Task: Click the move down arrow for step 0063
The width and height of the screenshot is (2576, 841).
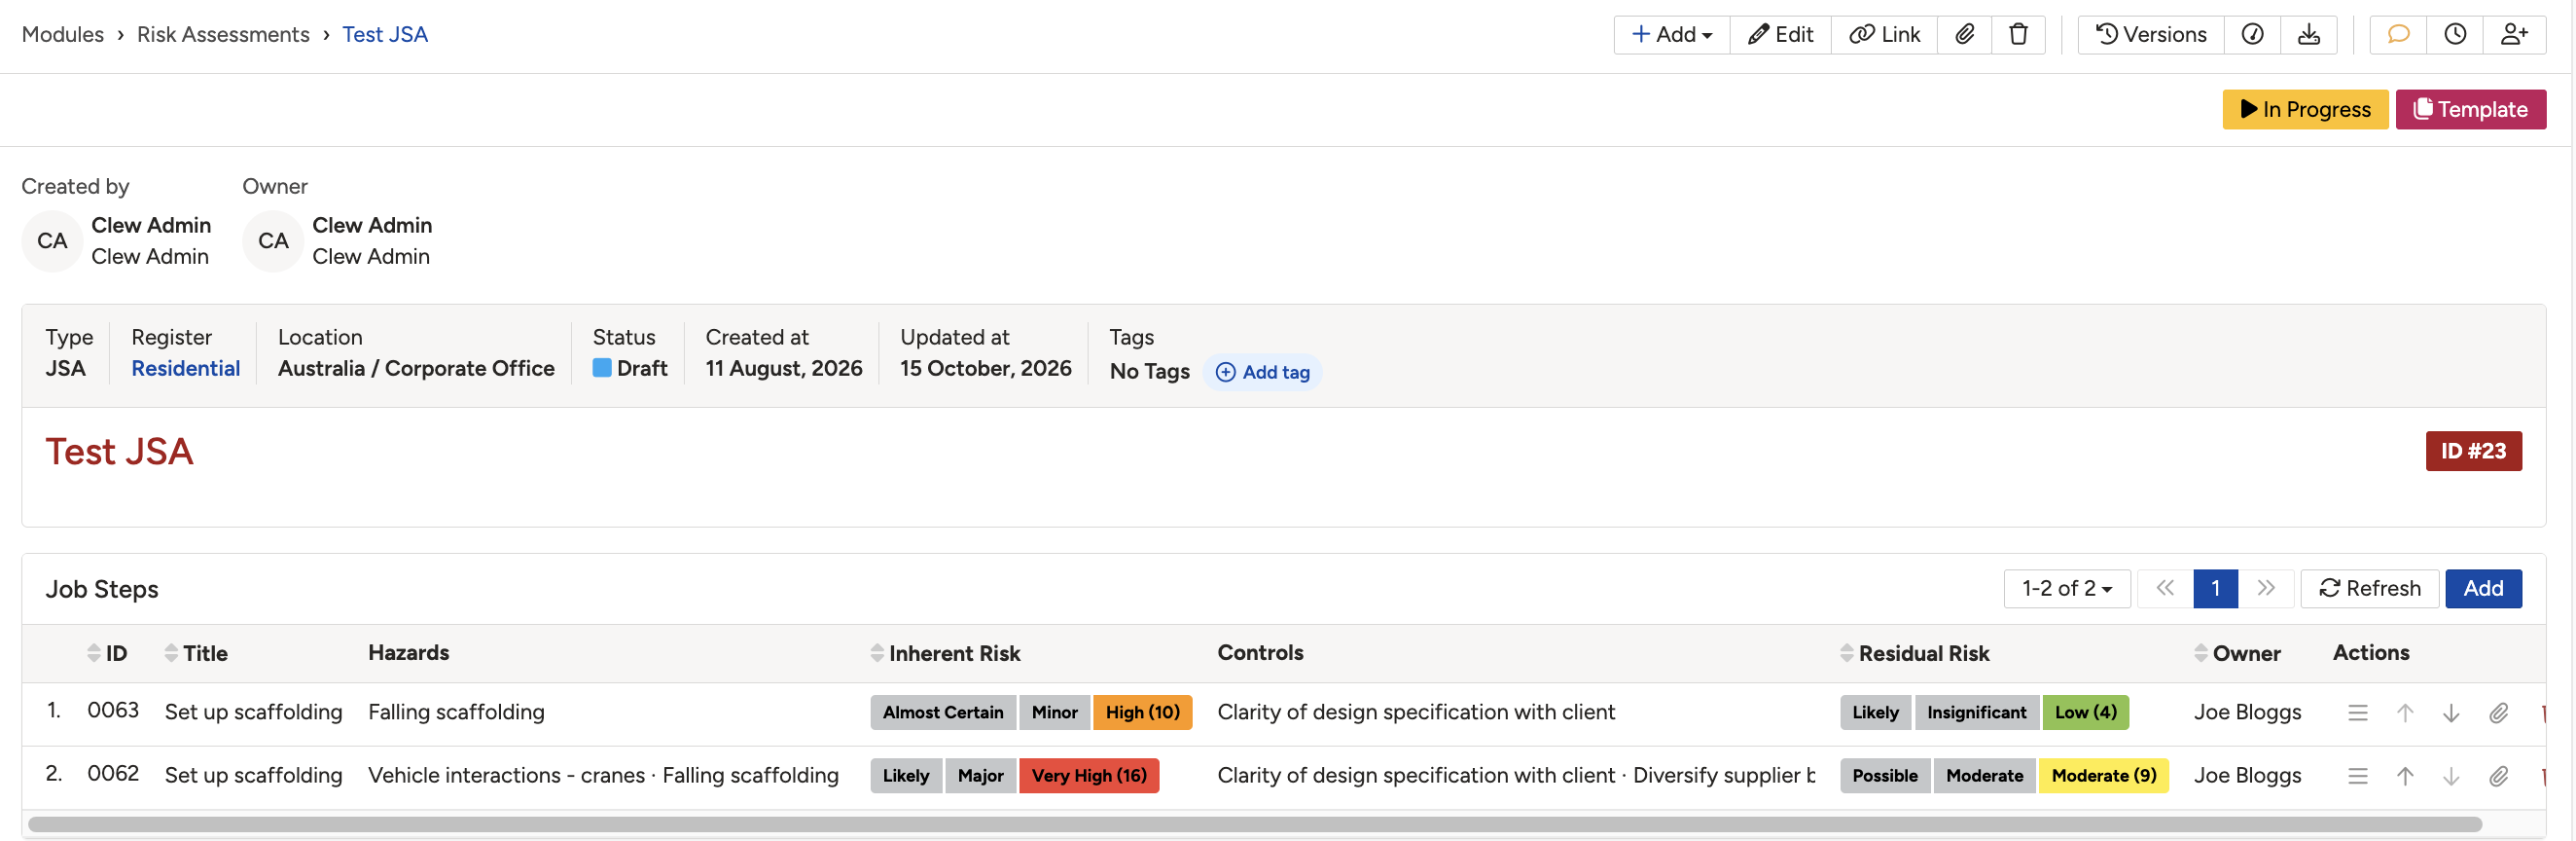Action: coord(2450,714)
